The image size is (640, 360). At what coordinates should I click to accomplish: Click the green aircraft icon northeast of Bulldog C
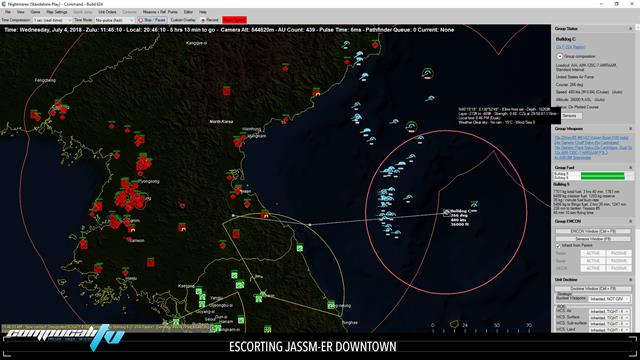click(474, 204)
